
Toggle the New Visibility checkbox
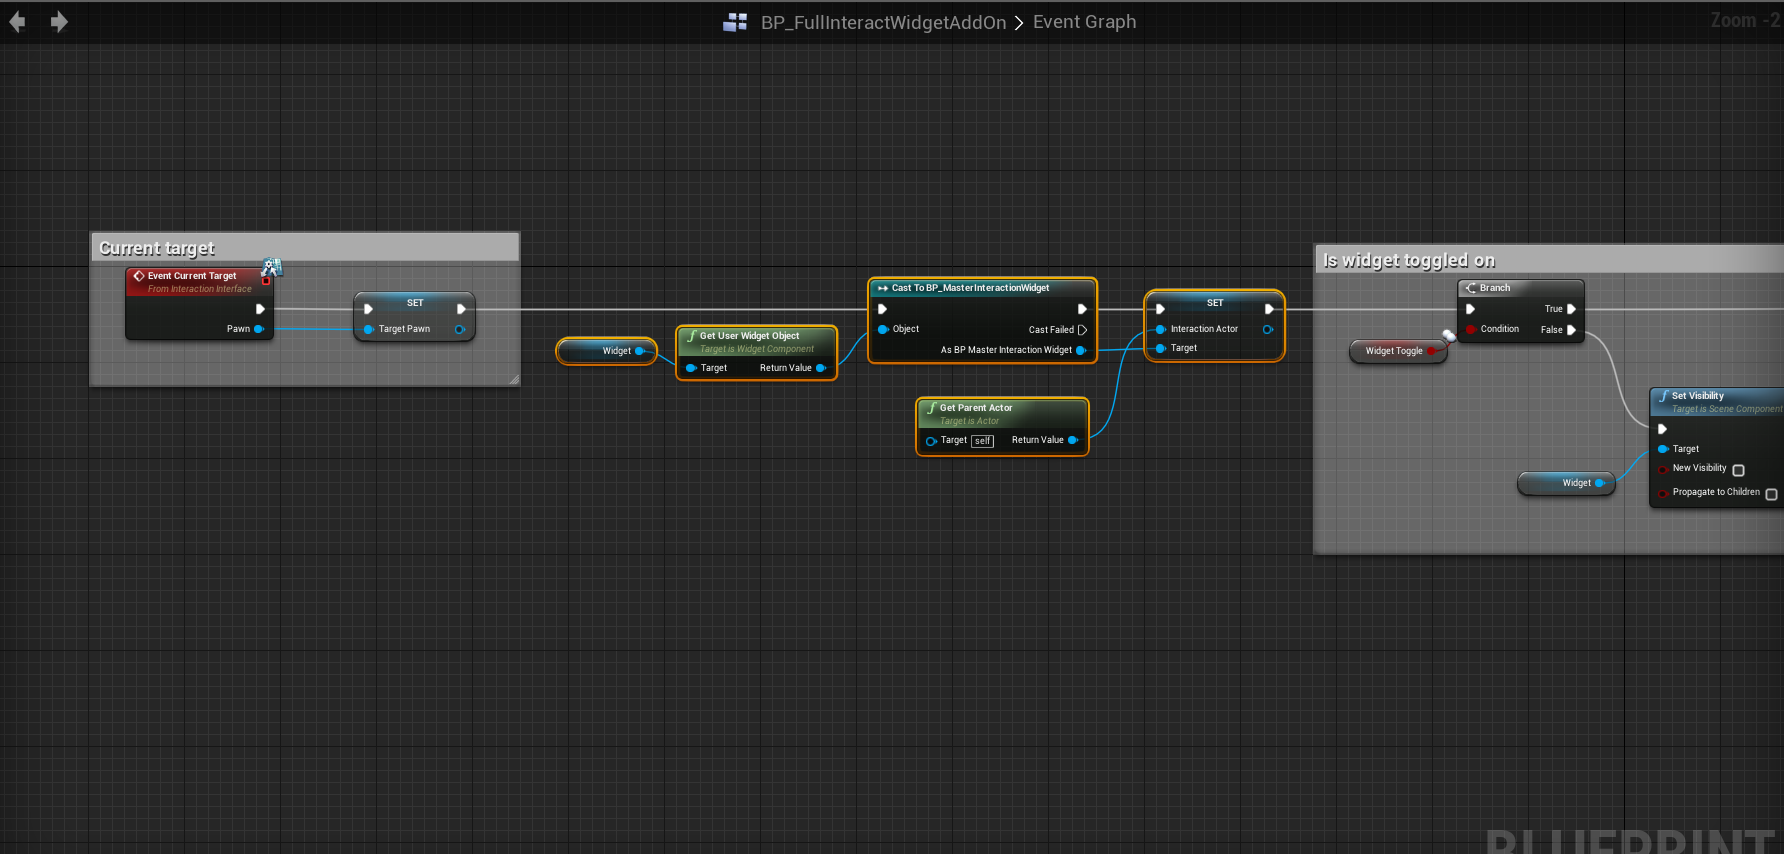(1738, 470)
